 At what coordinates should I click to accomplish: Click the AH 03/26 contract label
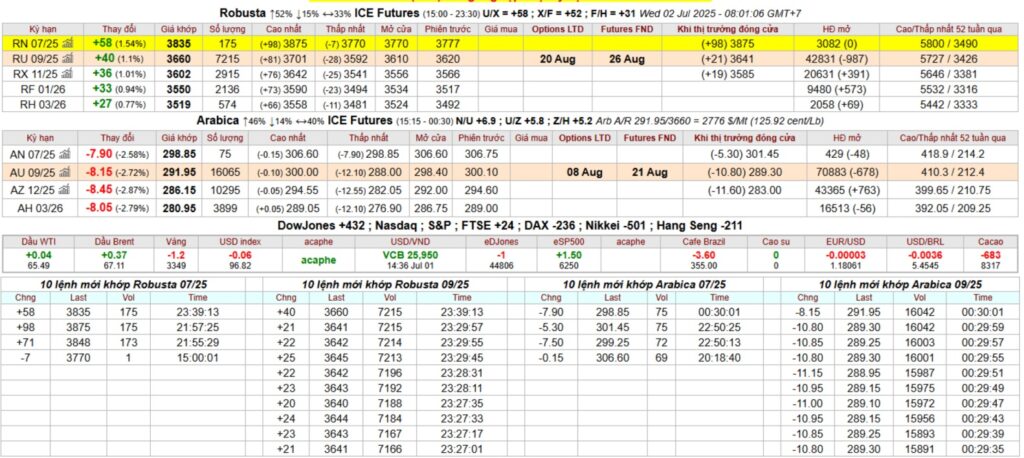[40, 206]
